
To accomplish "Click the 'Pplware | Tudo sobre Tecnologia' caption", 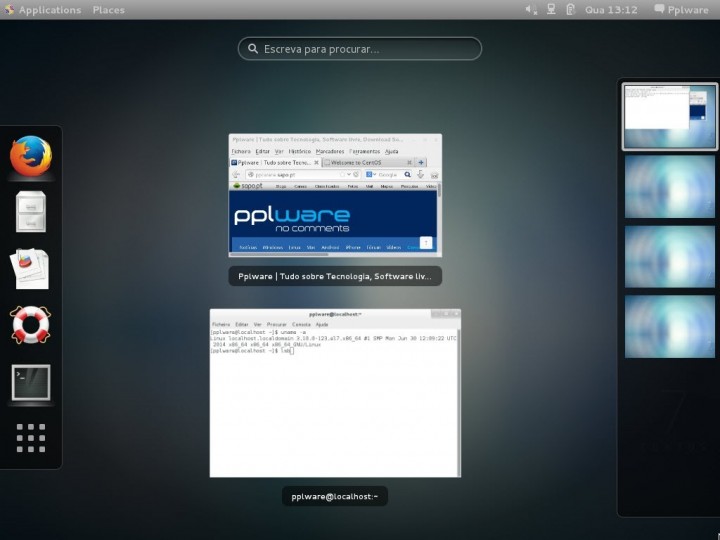I will click(335, 277).
